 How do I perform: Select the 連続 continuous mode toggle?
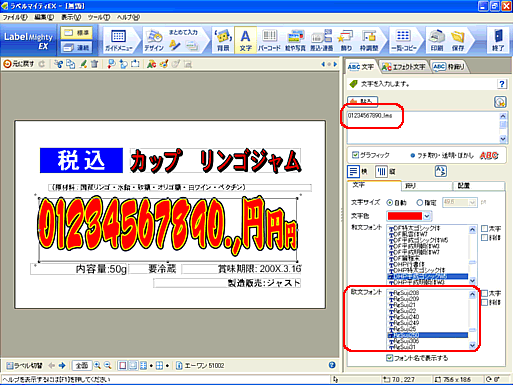coord(76,47)
